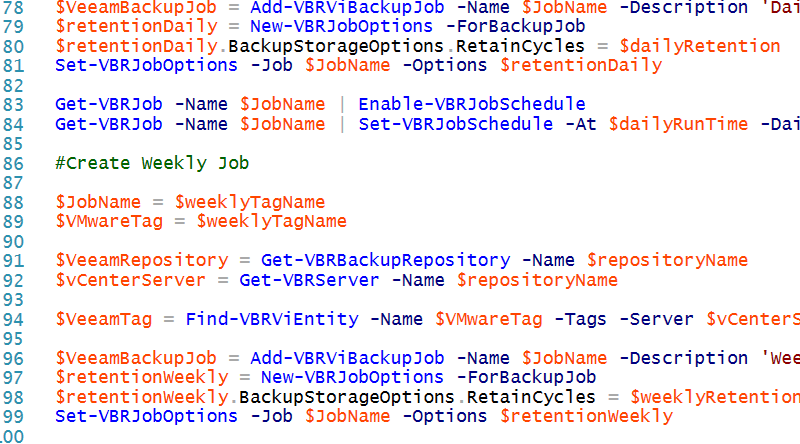Viewport: 800px width, 444px height.
Task: Click '$VMwareTag' variable on line 89
Action: [109, 221]
